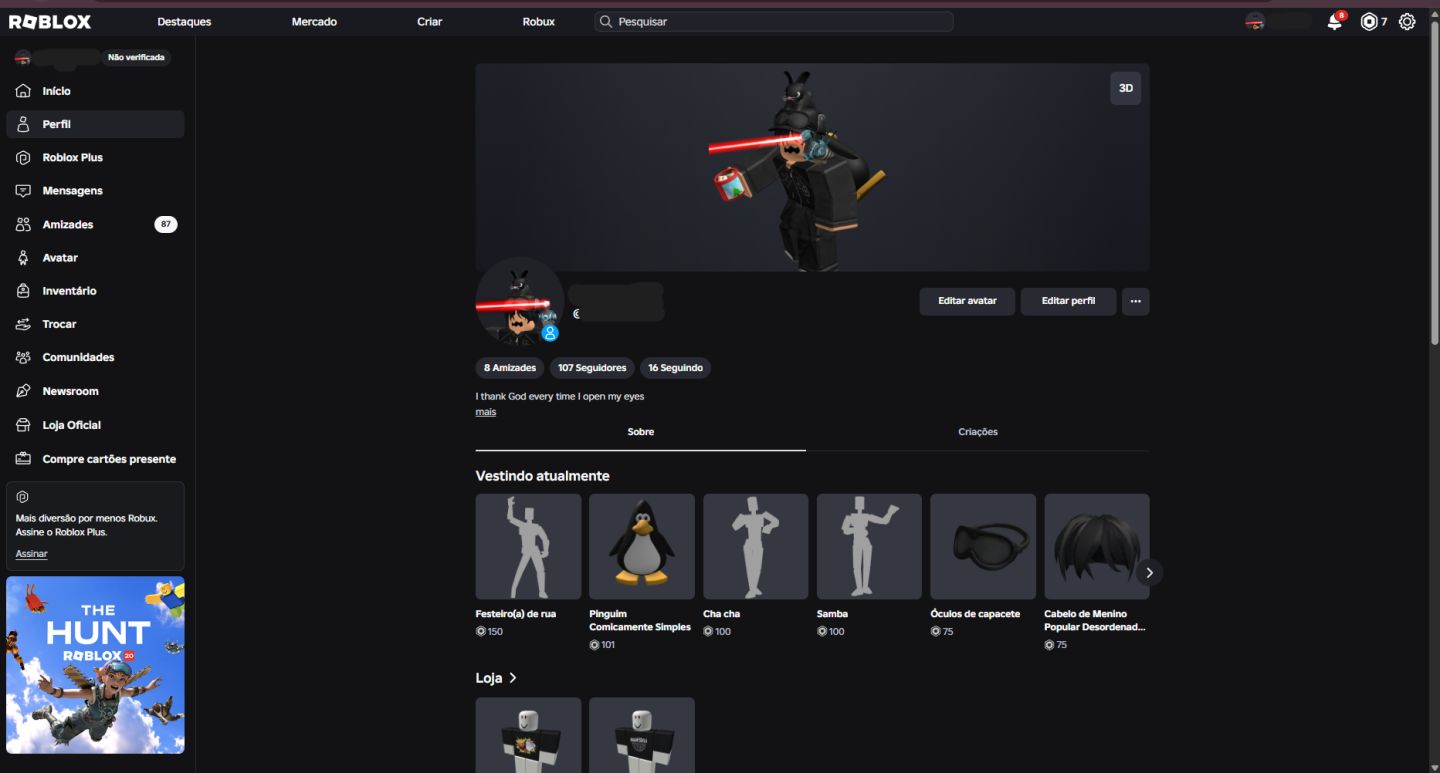1440x773 pixels.
Task: Click the search magnifier icon
Action: point(606,21)
